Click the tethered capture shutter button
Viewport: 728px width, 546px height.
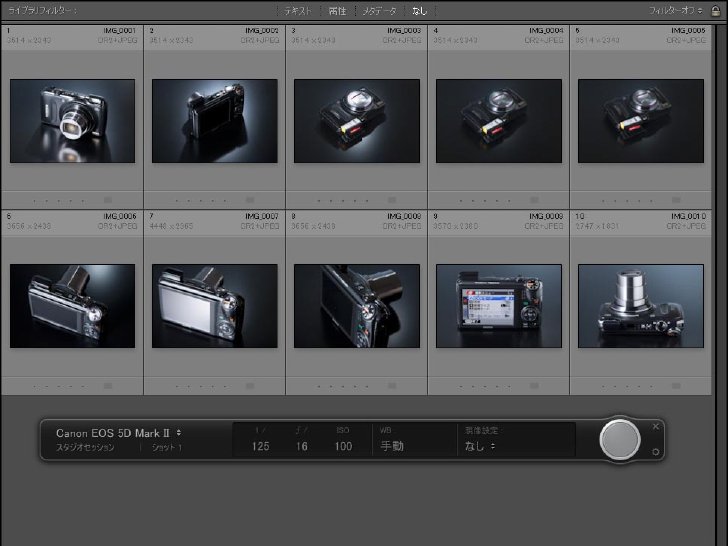pyautogui.click(x=620, y=439)
